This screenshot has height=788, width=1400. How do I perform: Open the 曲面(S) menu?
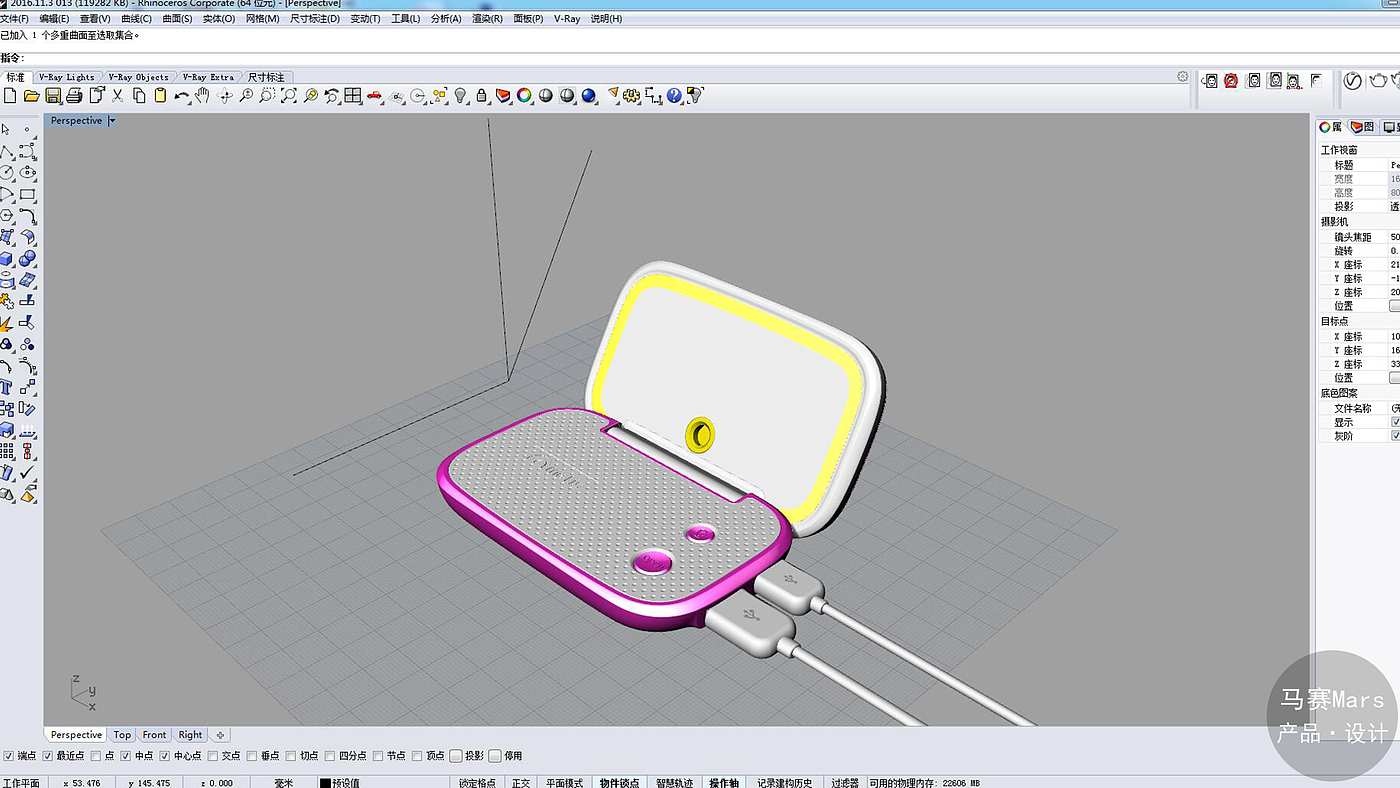point(177,19)
